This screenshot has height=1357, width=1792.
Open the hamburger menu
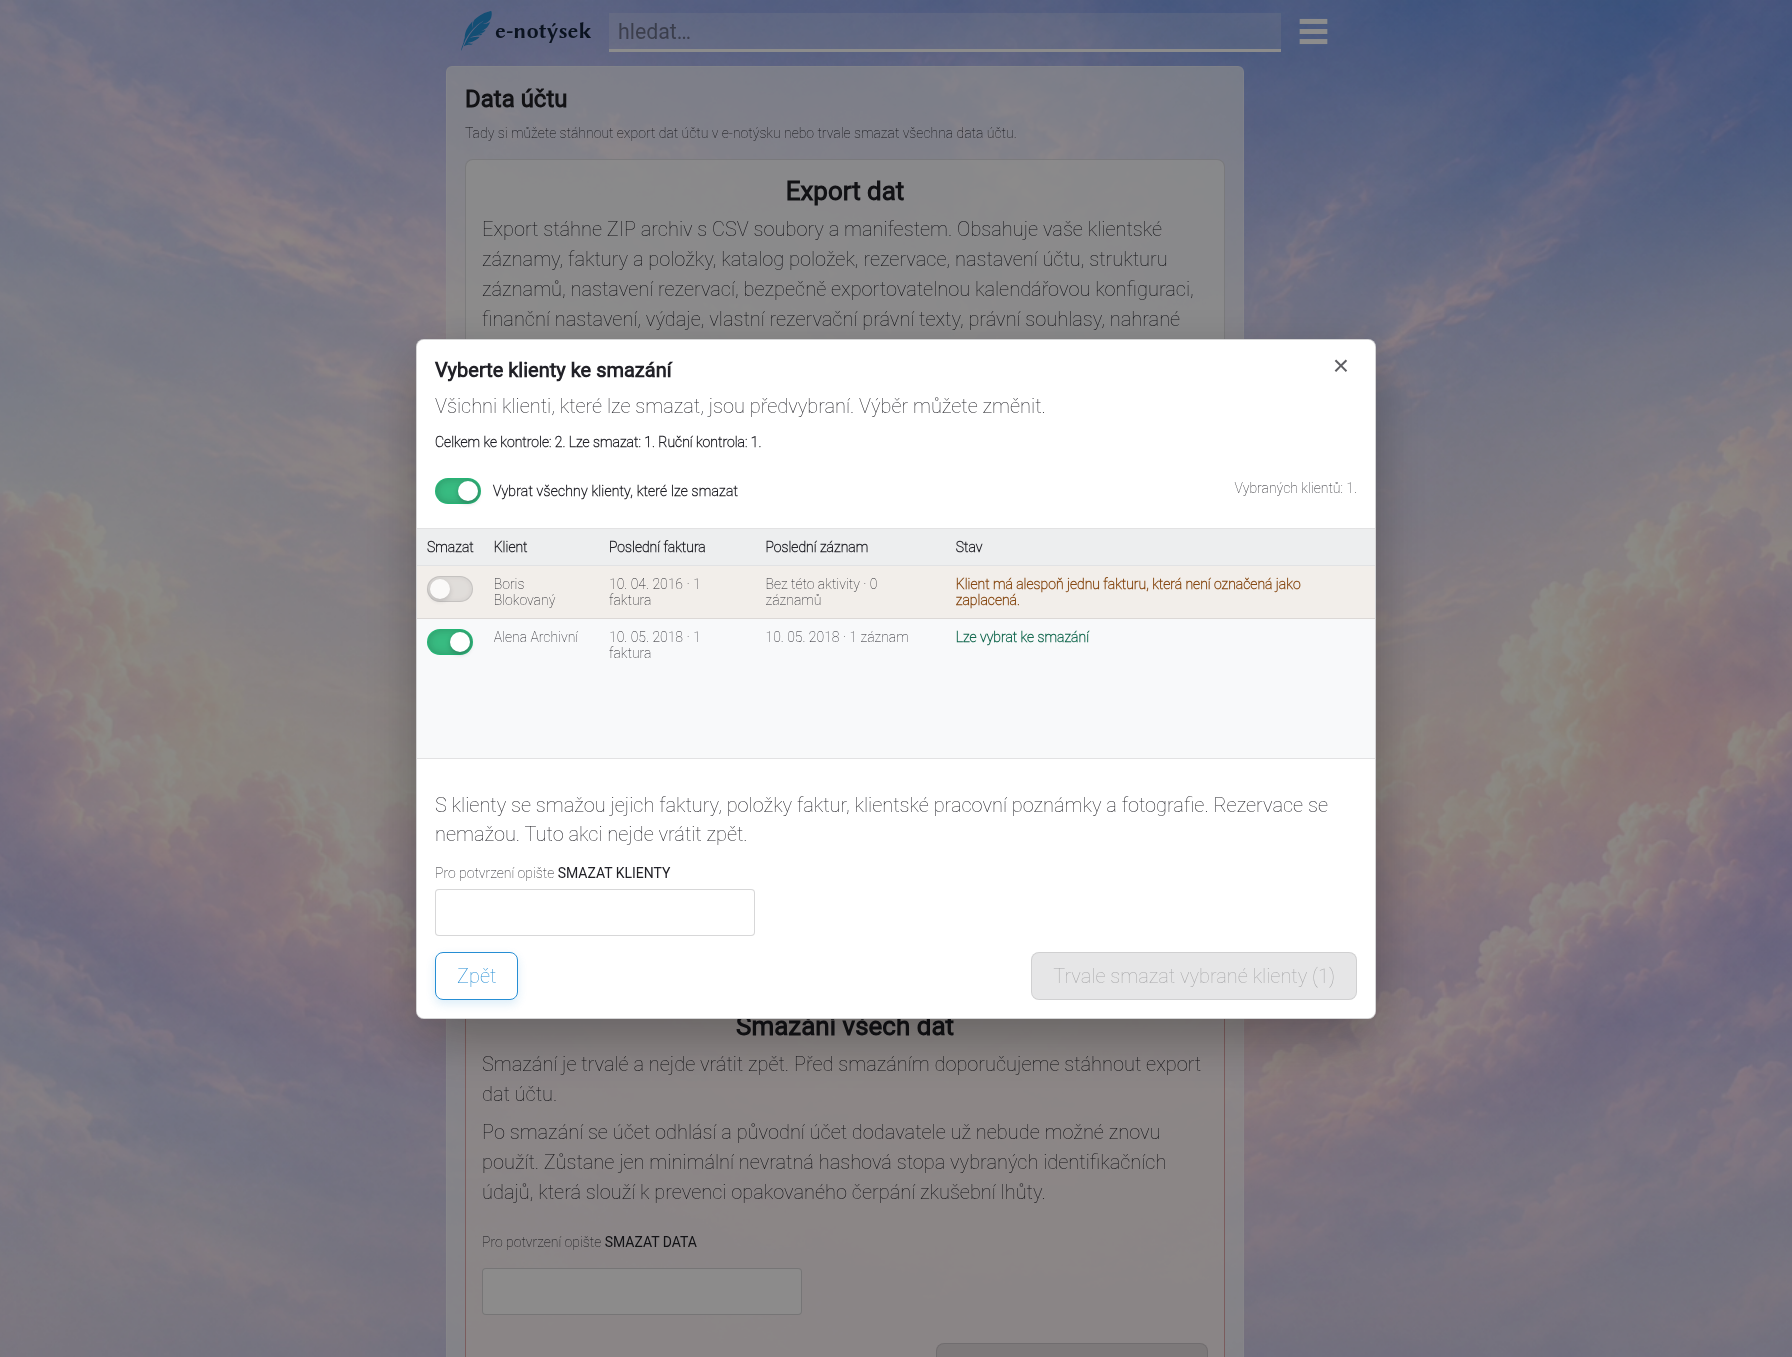[x=1313, y=32]
